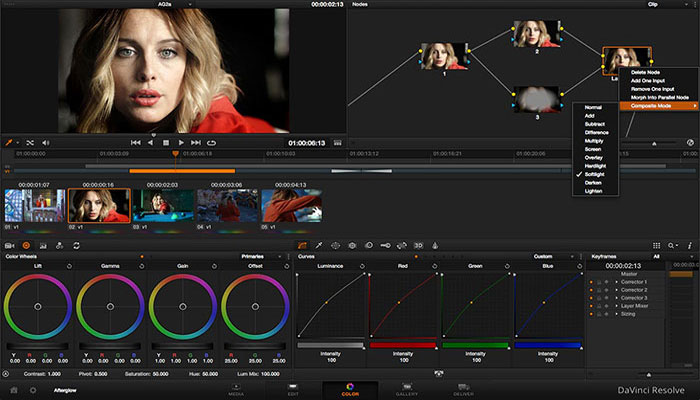Toggle Sizing keyframe enable dot
This screenshot has width=700, height=400.
[x=591, y=314]
